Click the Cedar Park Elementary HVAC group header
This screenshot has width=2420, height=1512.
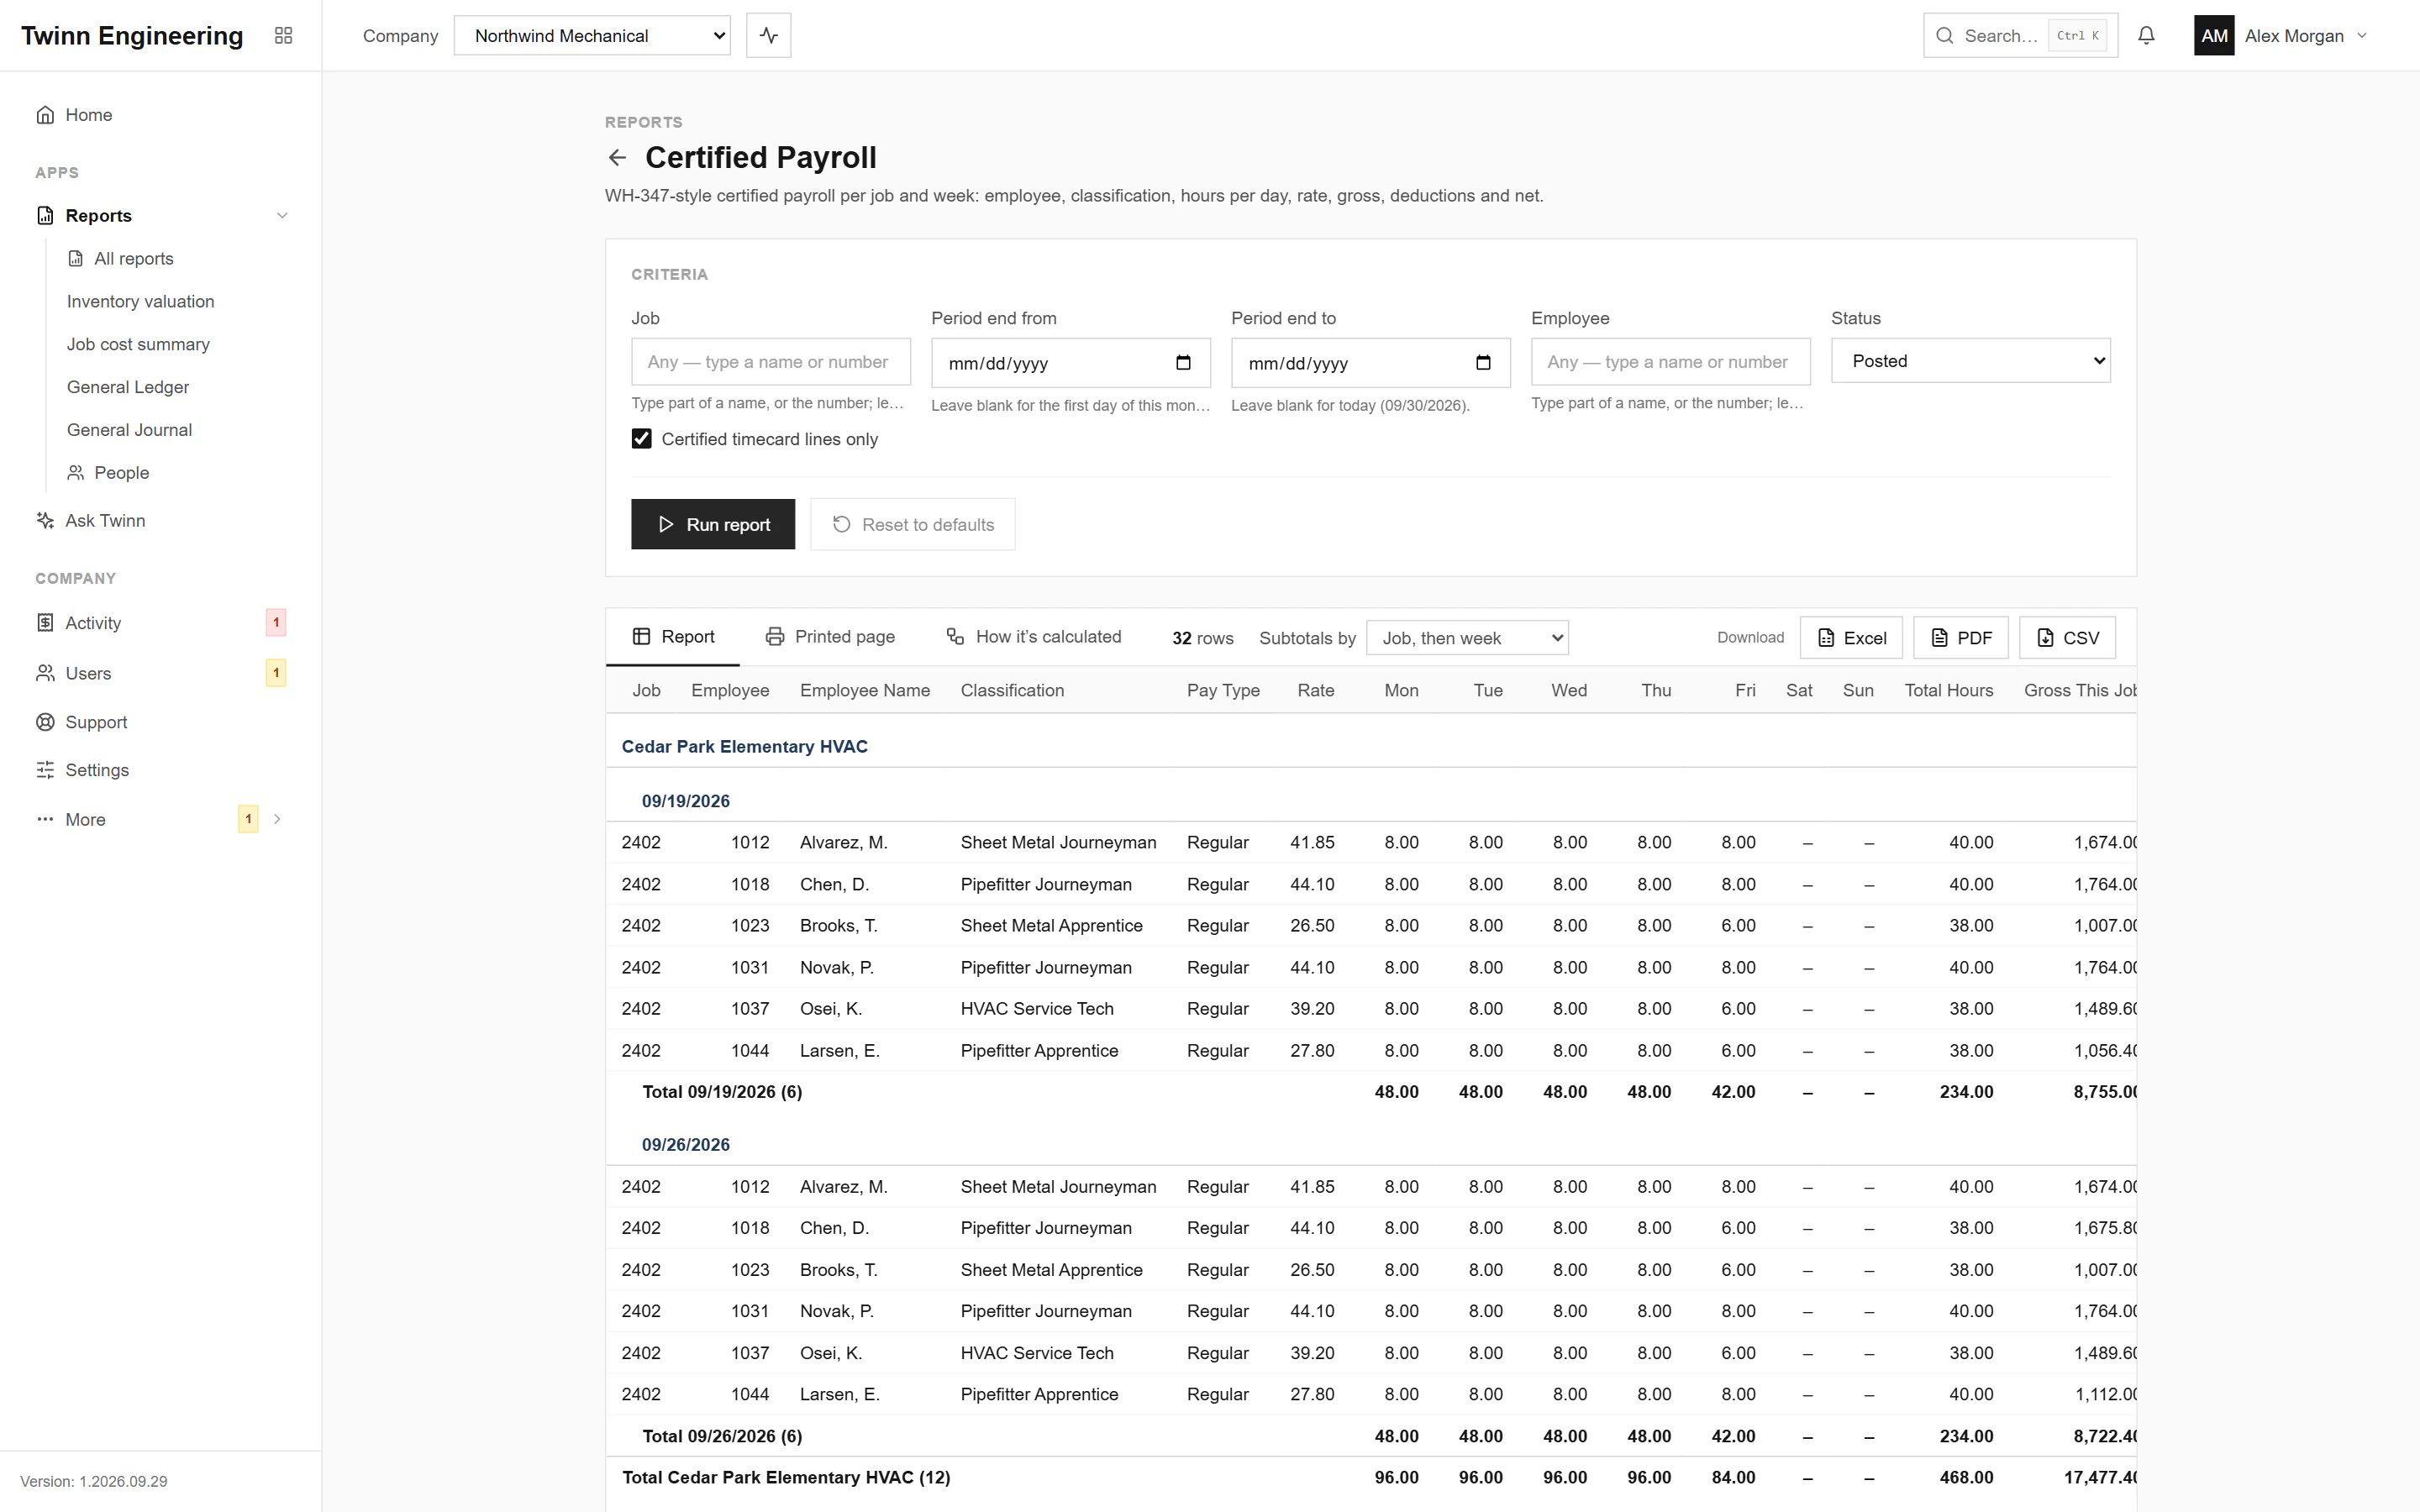[x=744, y=747]
